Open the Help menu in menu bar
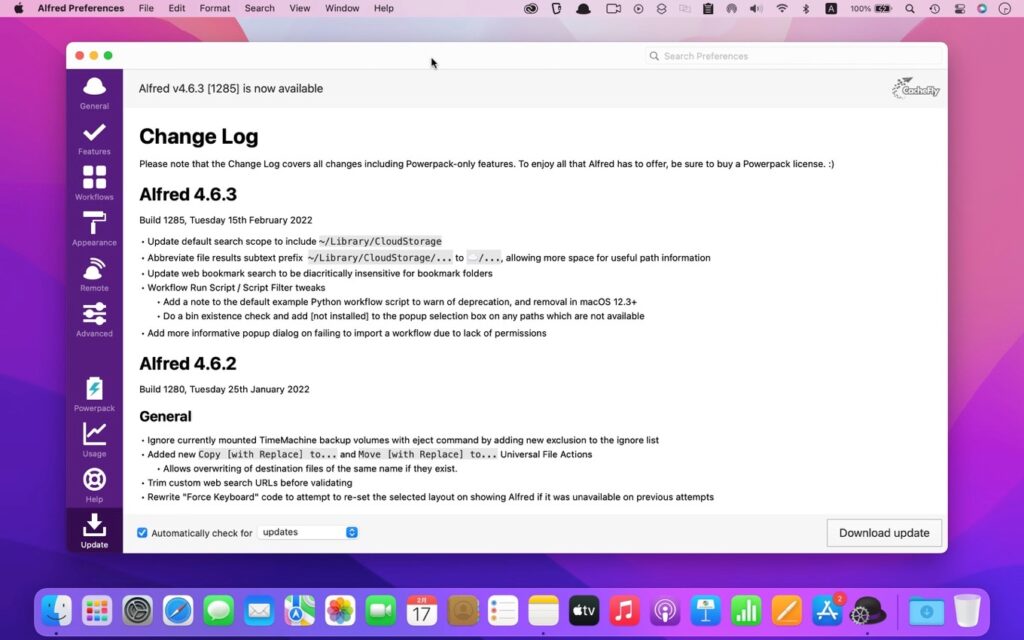Image resolution: width=1024 pixels, height=640 pixels. point(383,8)
